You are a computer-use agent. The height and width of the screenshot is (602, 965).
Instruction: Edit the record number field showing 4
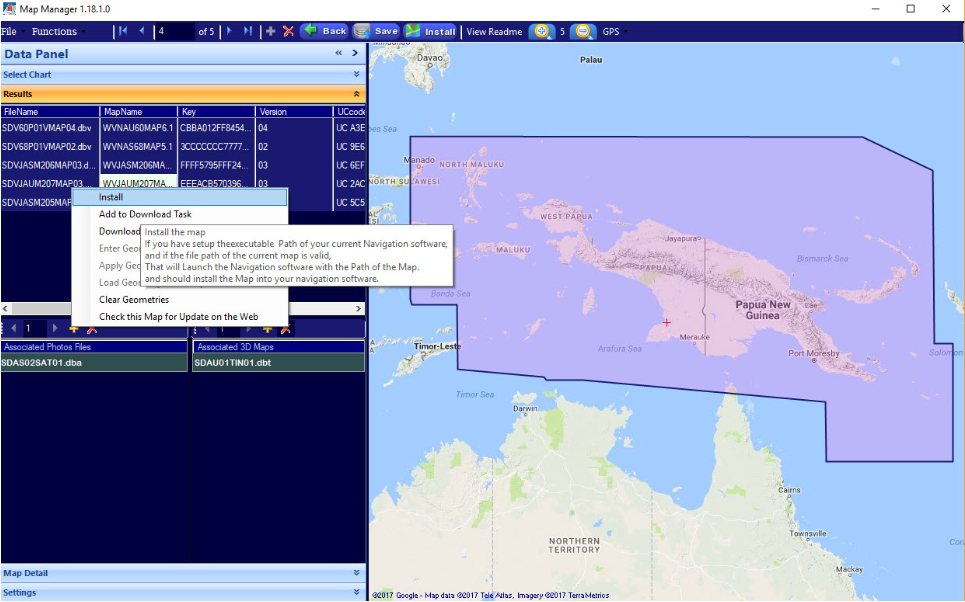tap(175, 31)
